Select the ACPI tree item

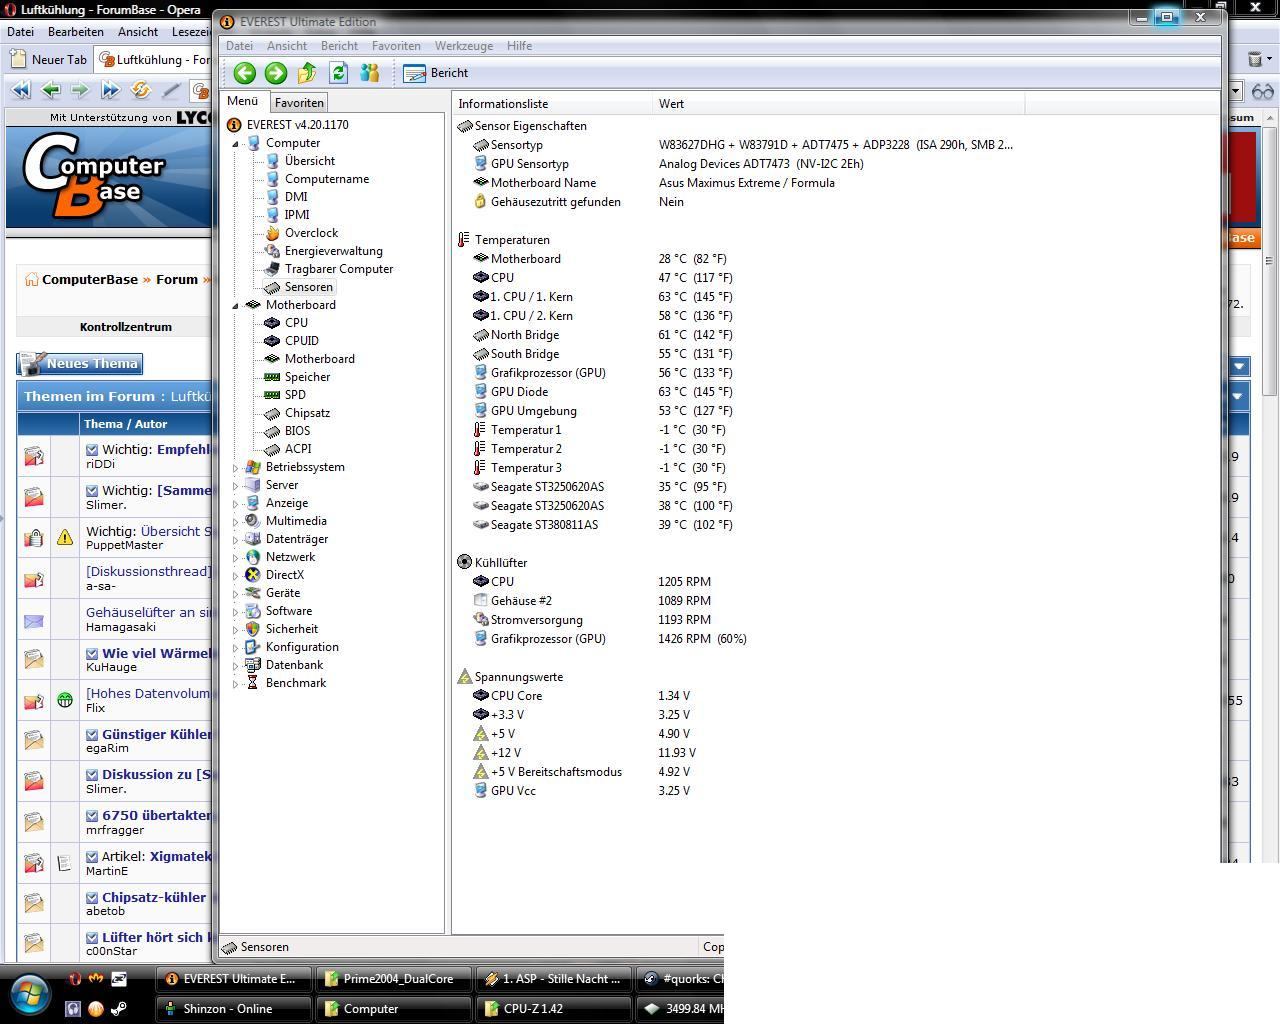298,449
